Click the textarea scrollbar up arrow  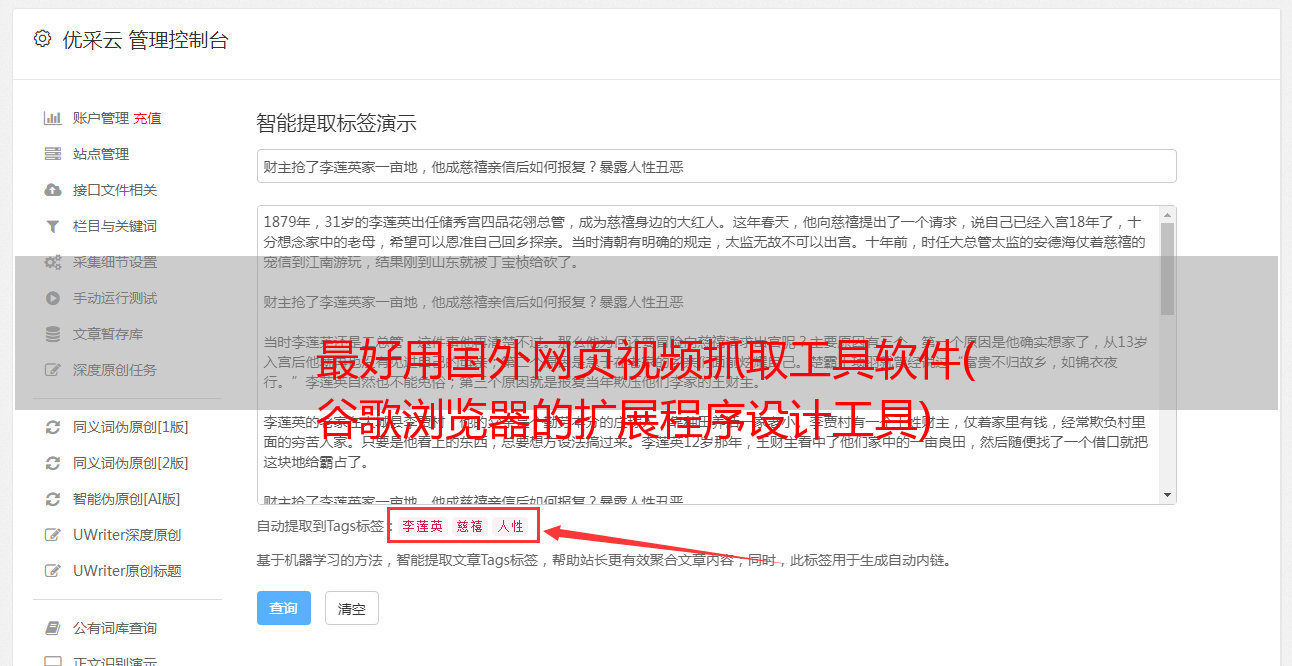pyautogui.click(x=1167, y=215)
